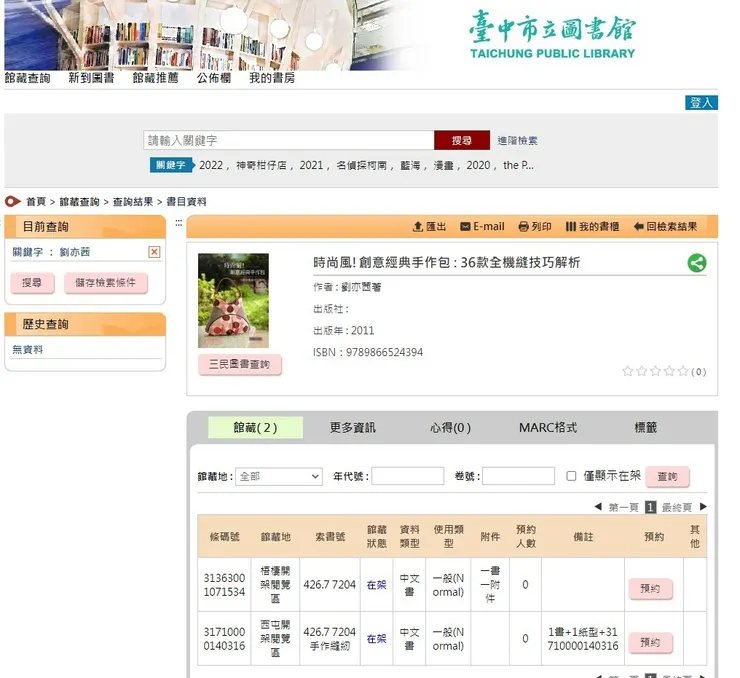The height and width of the screenshot is (678, 740).
Task: Reserve the 梧棲 copy with 預約
Action: (x=650, y=588)
